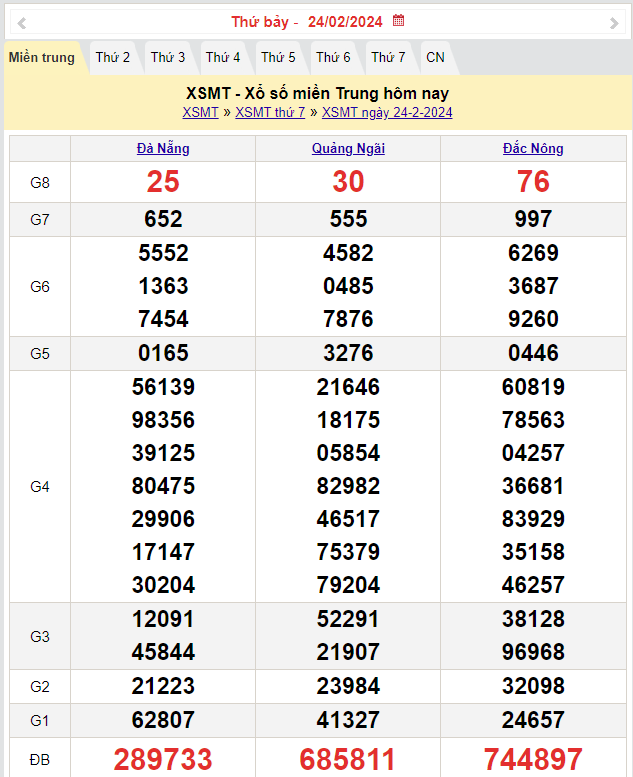Image resolution: width=633 pixels, height=777 pixels.
Task: Open the calendar date picker icon
Action: (399, 21)
